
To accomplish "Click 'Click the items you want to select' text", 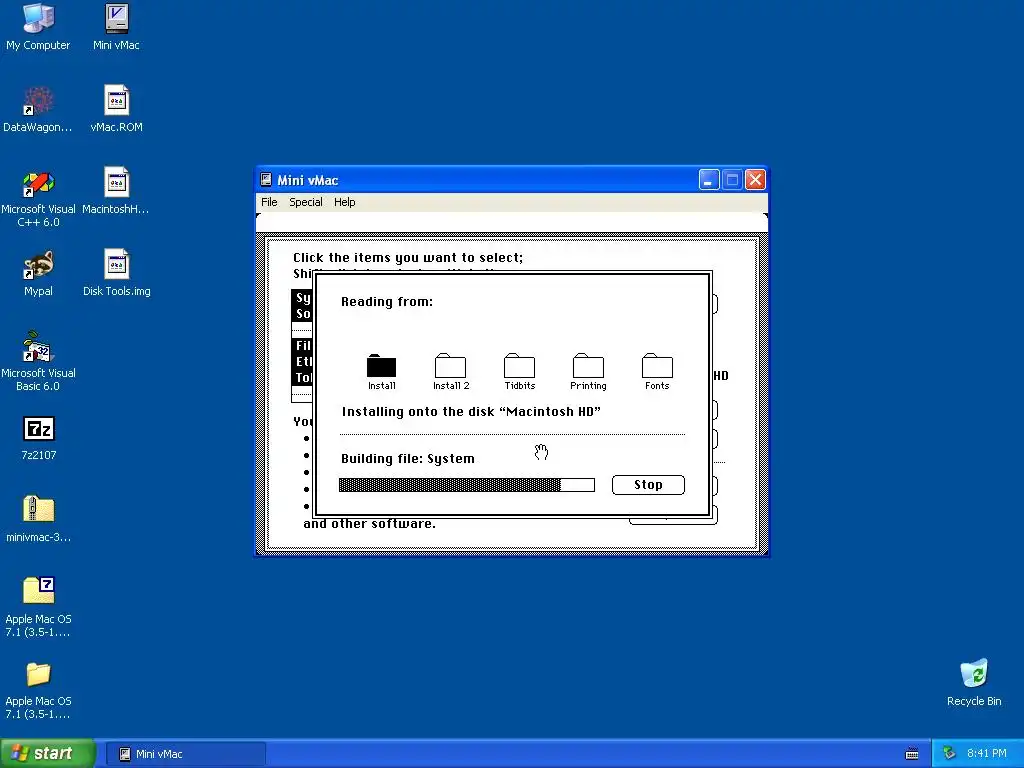I will pyautogui.click(x=408, y=258).
